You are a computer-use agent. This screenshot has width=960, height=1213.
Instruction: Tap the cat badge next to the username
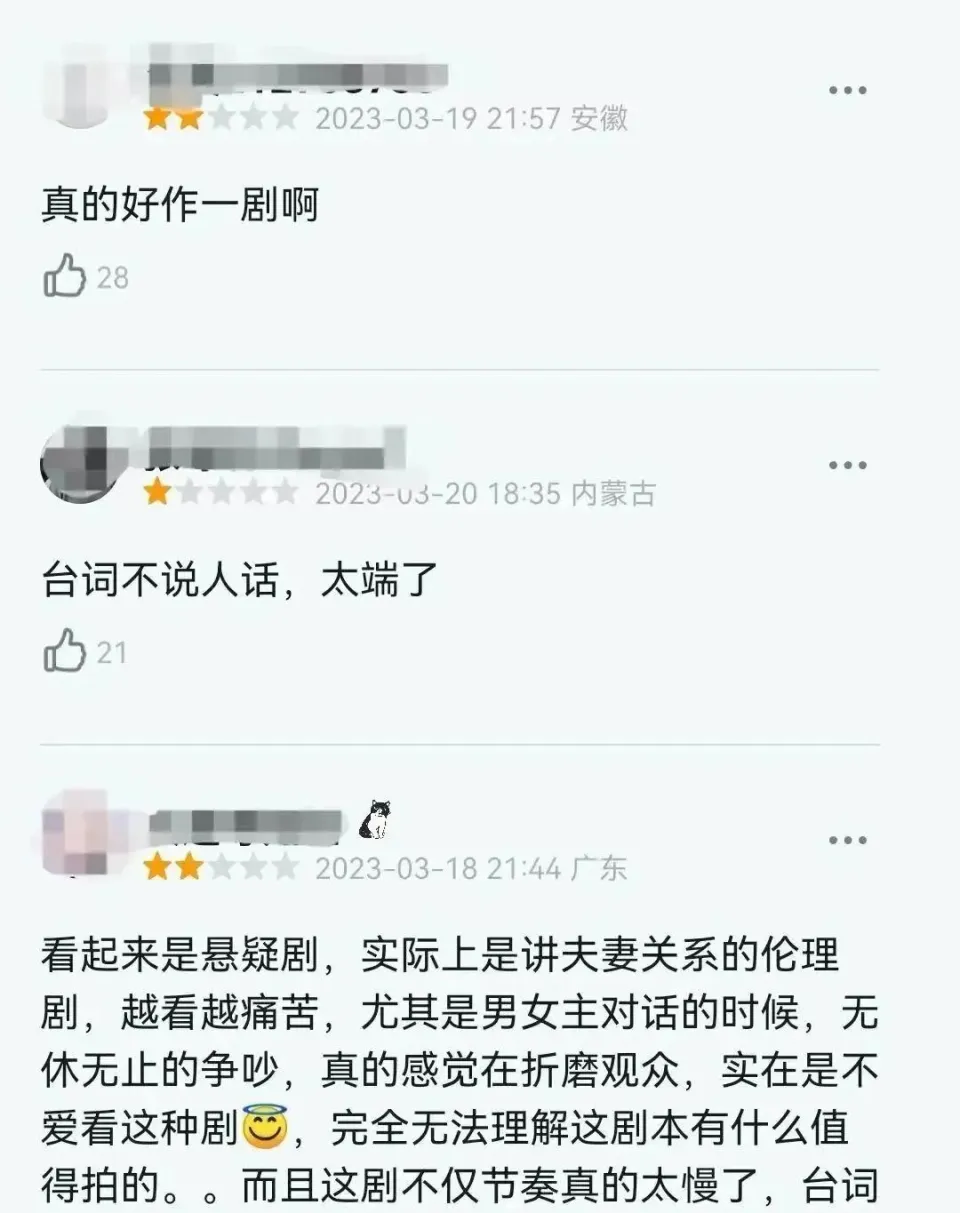click(376, 820)
